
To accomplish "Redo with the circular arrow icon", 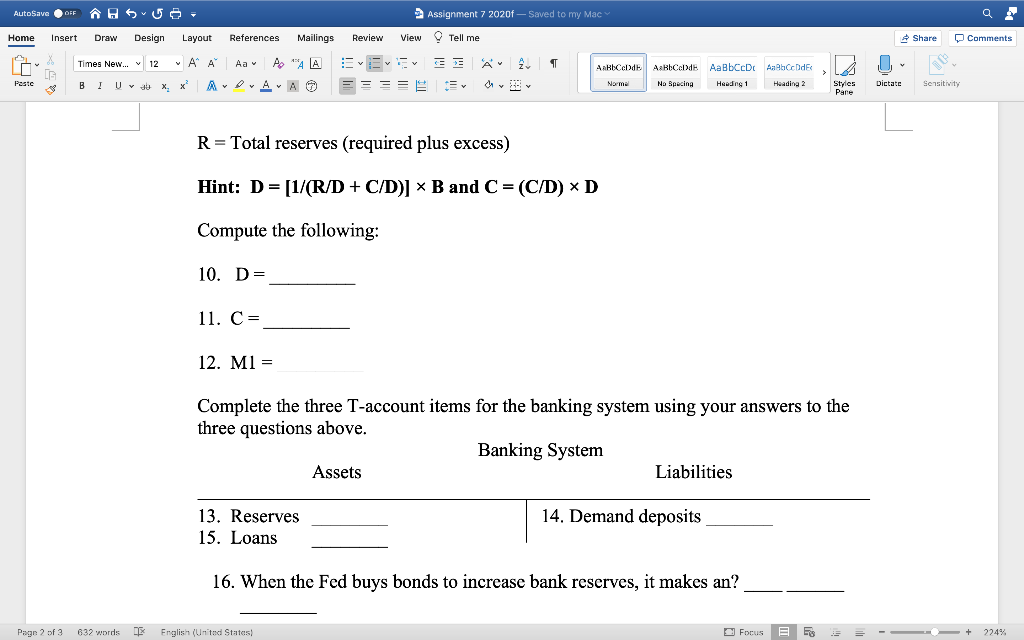I will (x=157, y=13).
